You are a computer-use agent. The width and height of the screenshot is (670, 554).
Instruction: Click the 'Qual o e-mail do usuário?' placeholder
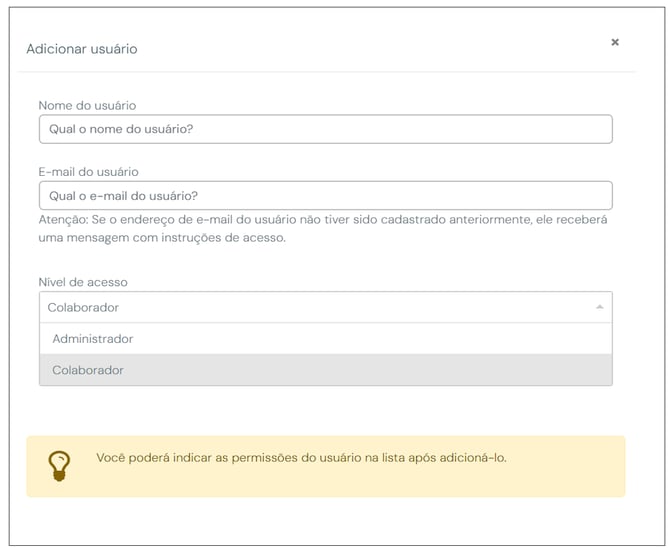pos(123,196)
